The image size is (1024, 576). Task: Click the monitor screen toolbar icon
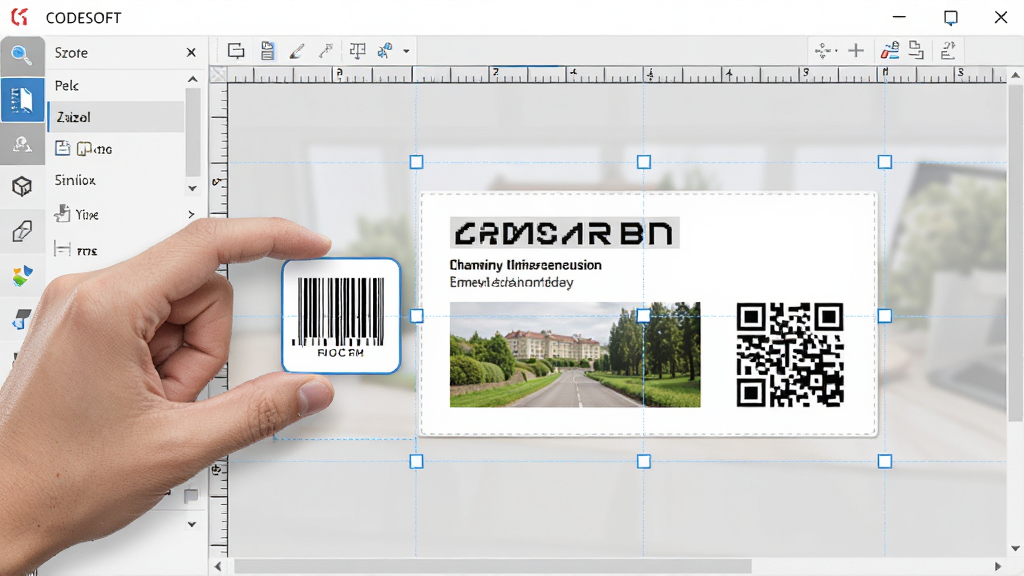pos(236,51)
